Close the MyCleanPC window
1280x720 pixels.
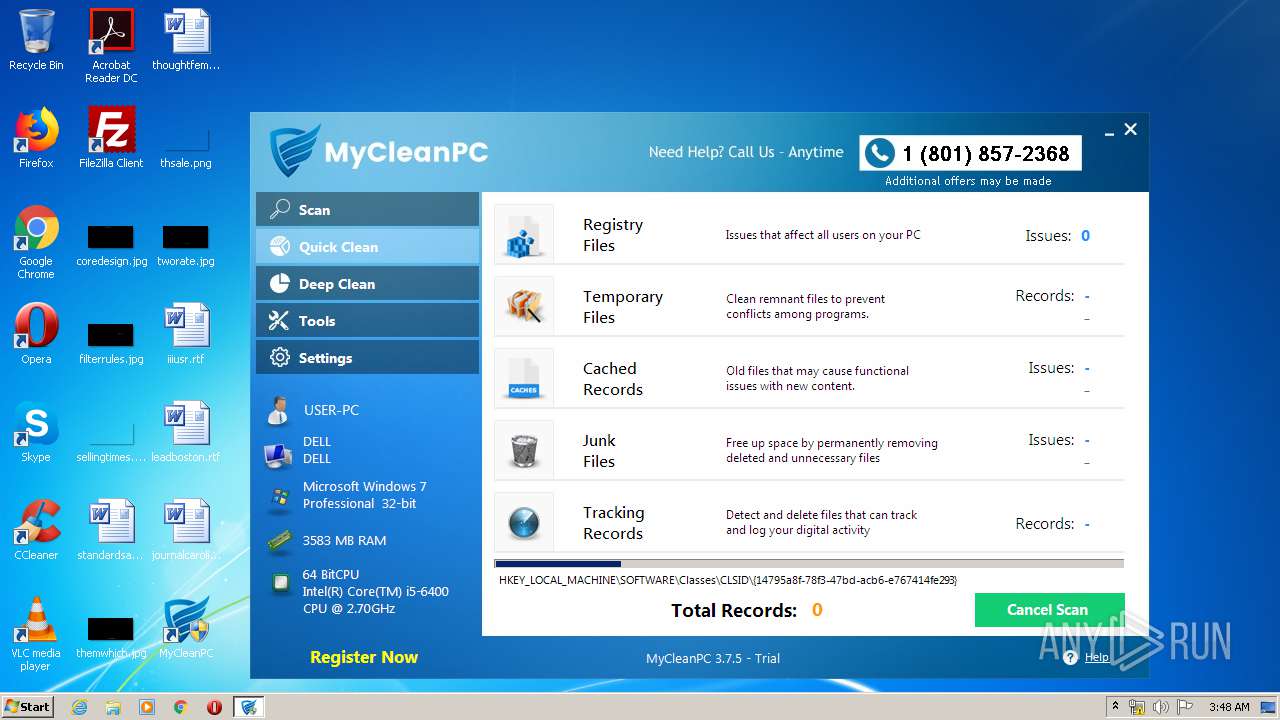click(x=1131, y=129)
